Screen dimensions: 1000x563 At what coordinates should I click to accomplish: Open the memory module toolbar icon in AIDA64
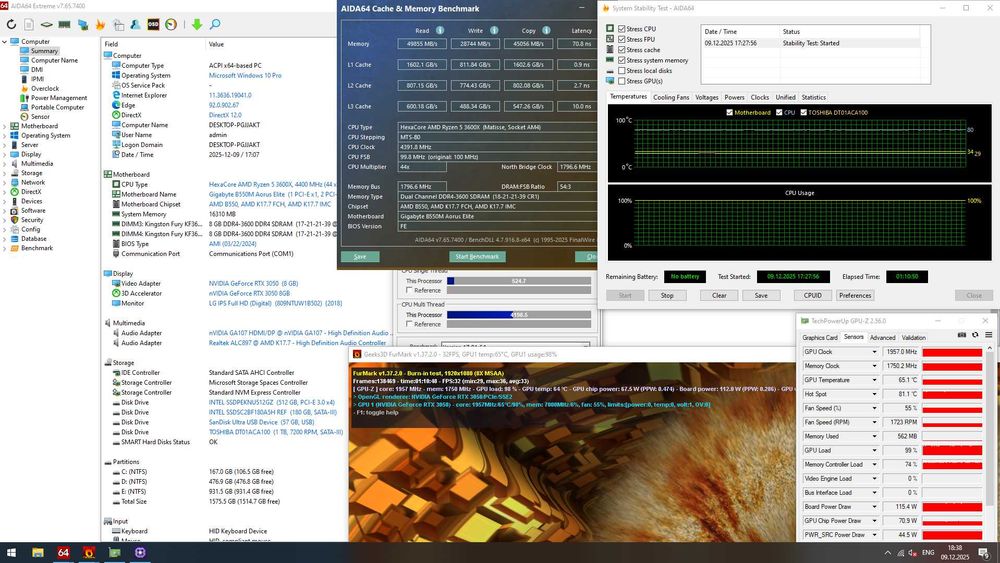[64, 24]
